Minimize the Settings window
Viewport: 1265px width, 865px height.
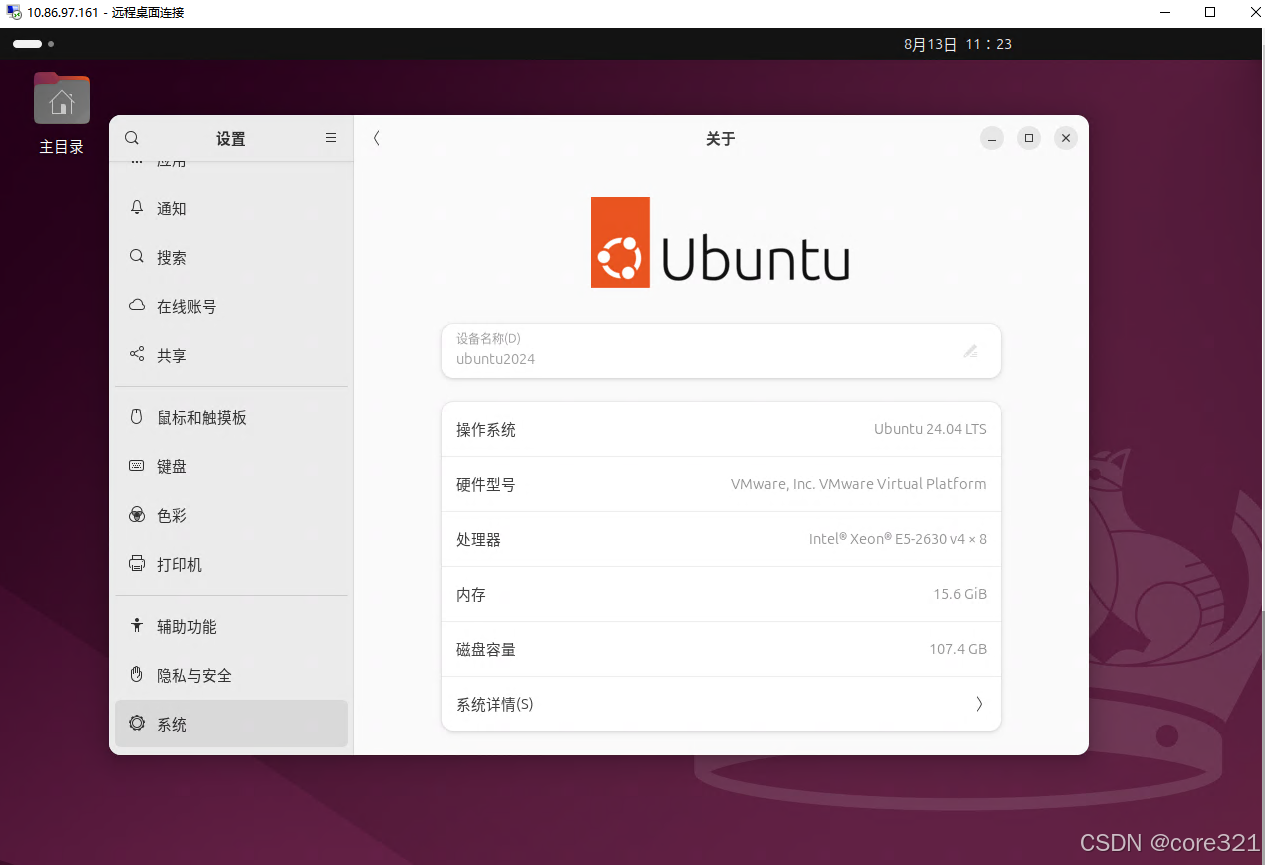click(991, 138)
